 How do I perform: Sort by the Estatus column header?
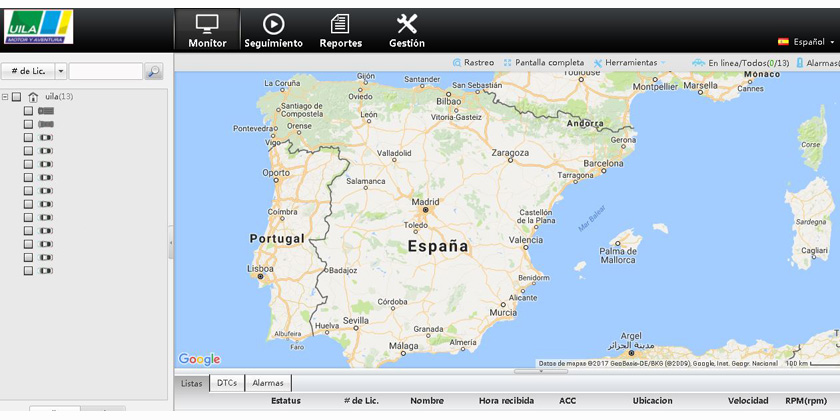pos(286,401)
